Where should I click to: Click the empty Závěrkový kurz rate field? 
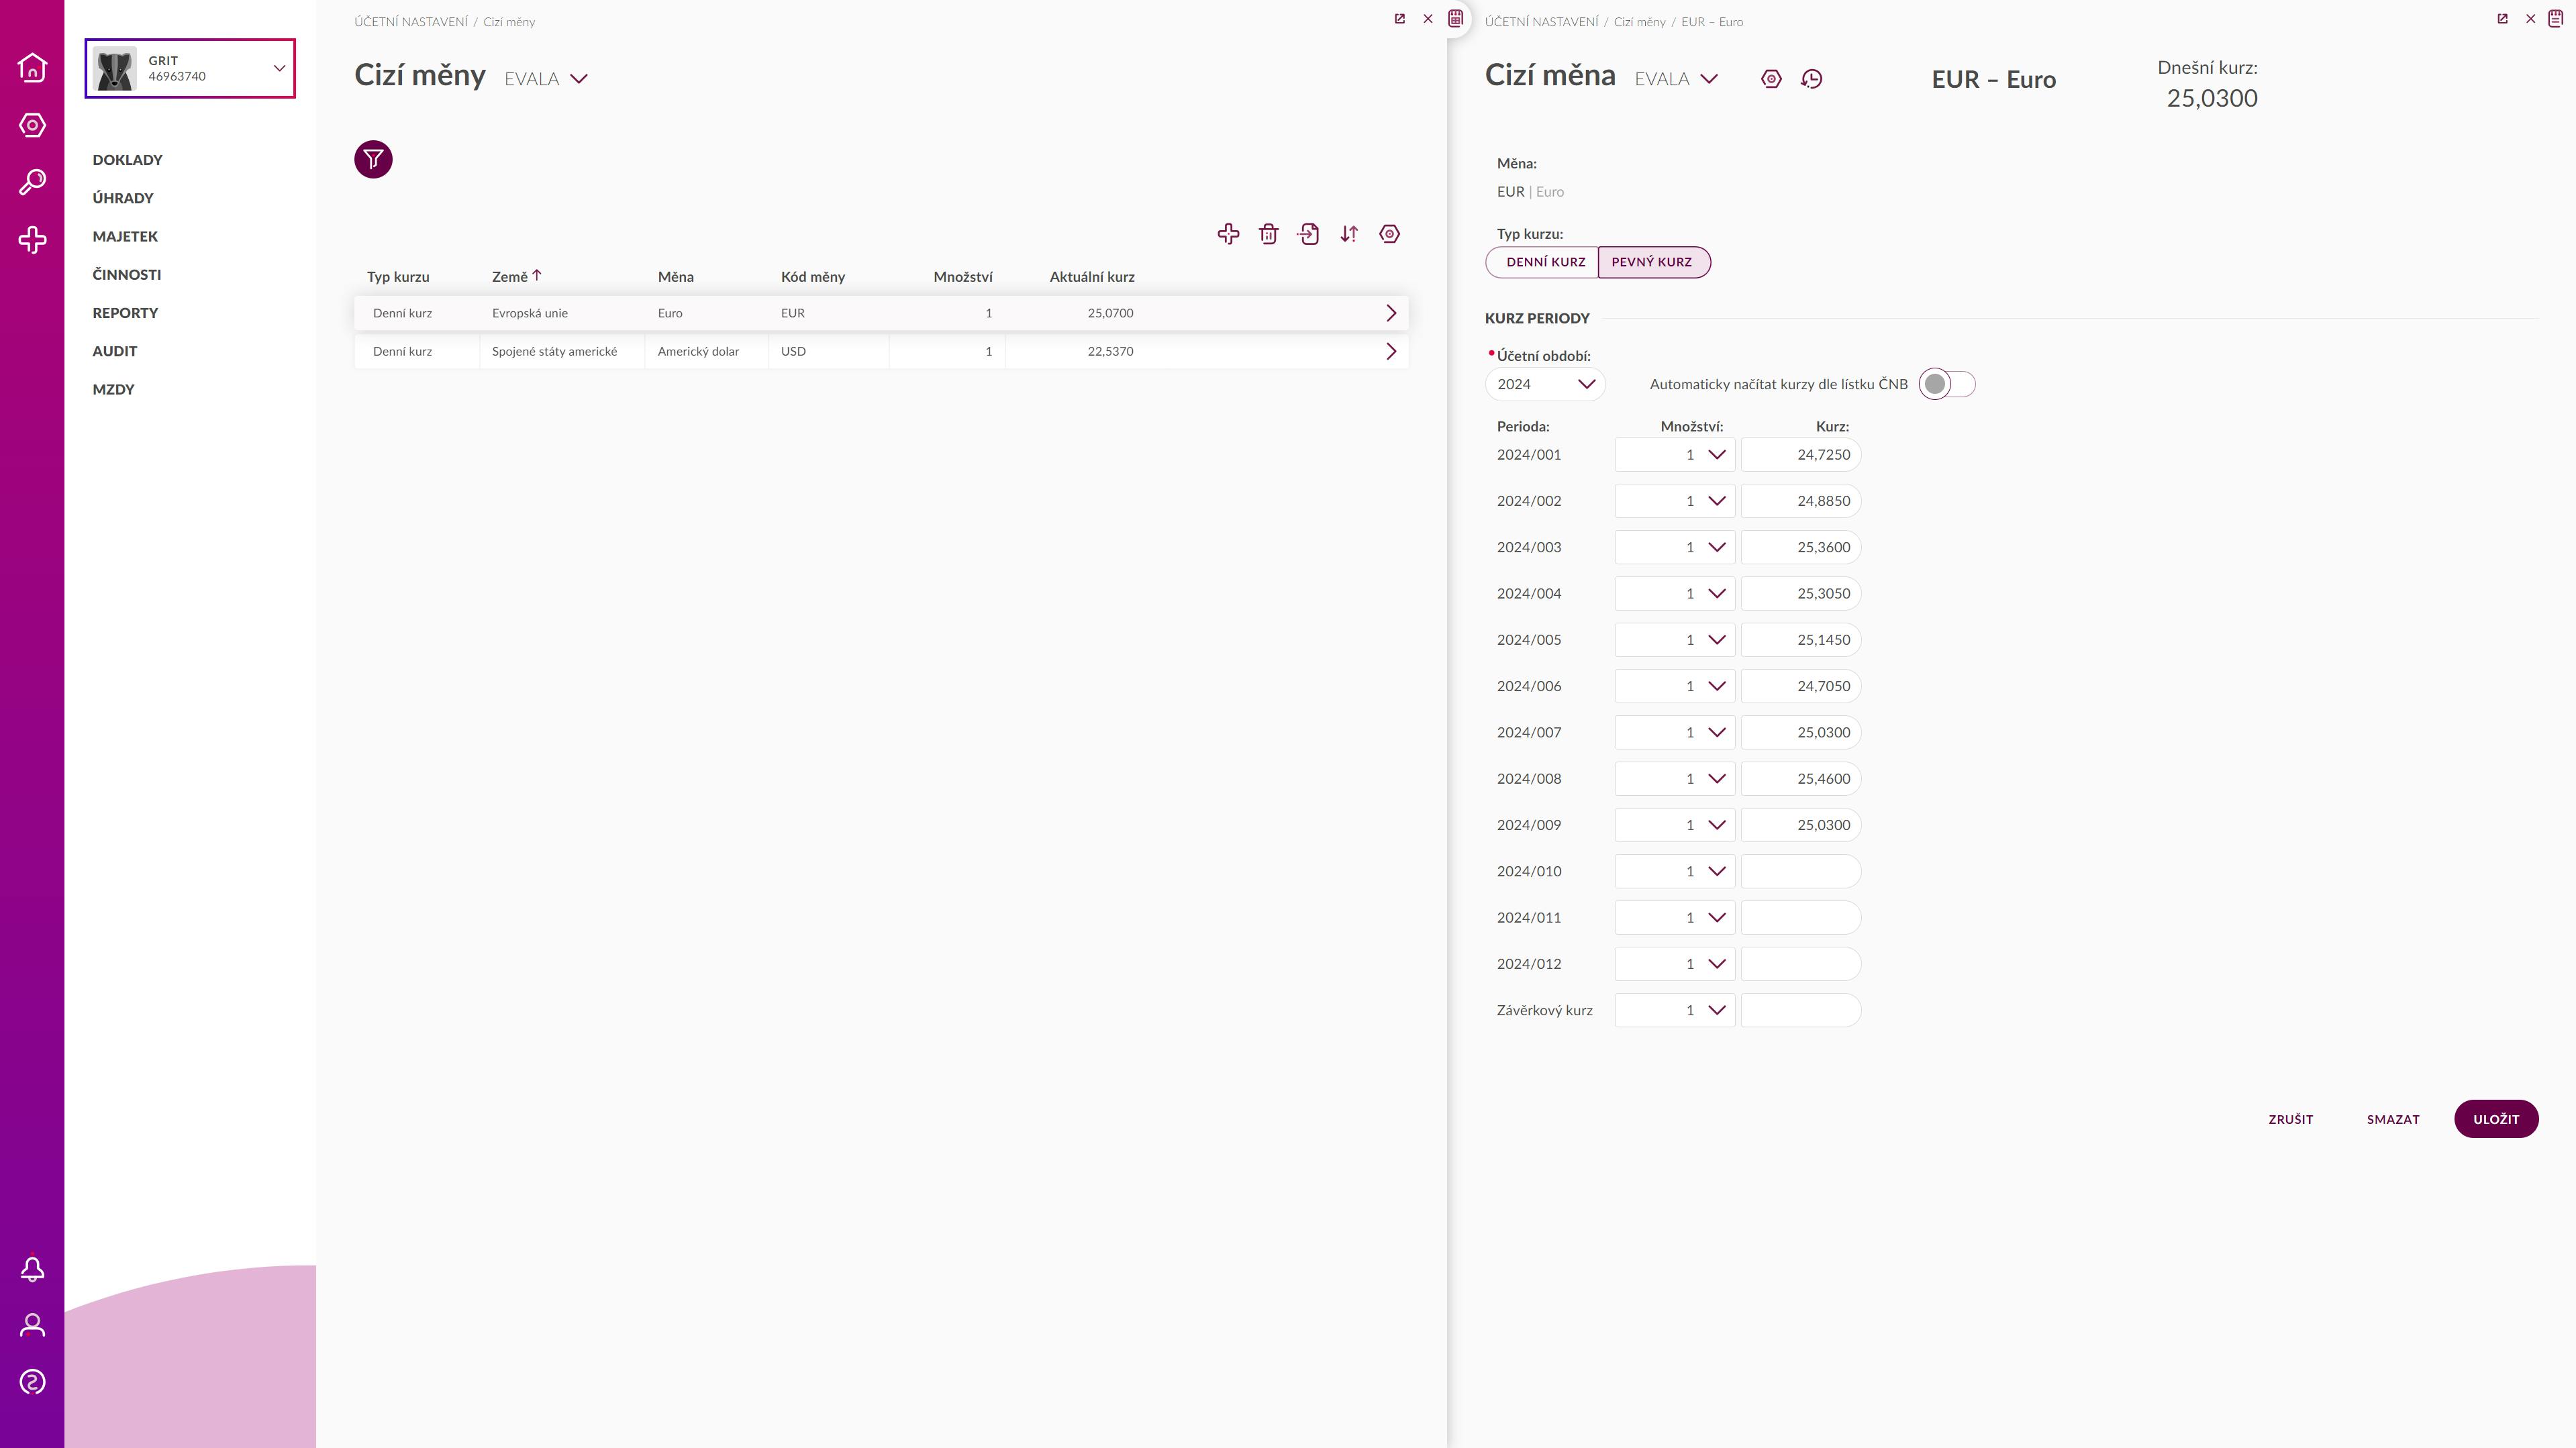(x=1800, y=1010)
